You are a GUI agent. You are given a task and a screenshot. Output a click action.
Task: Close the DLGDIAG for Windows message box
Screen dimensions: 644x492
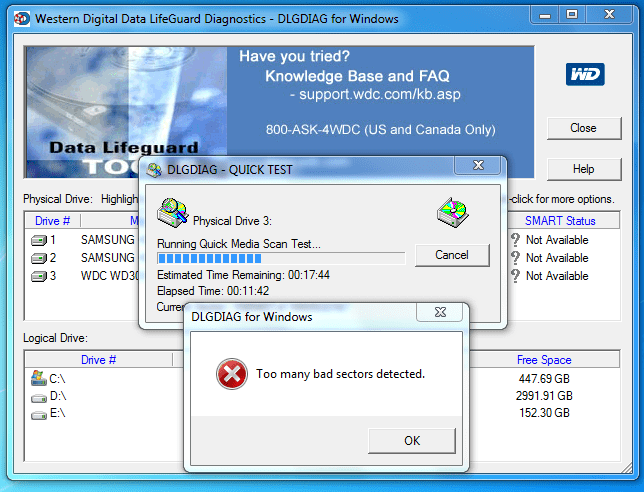(x=440, y=313)
